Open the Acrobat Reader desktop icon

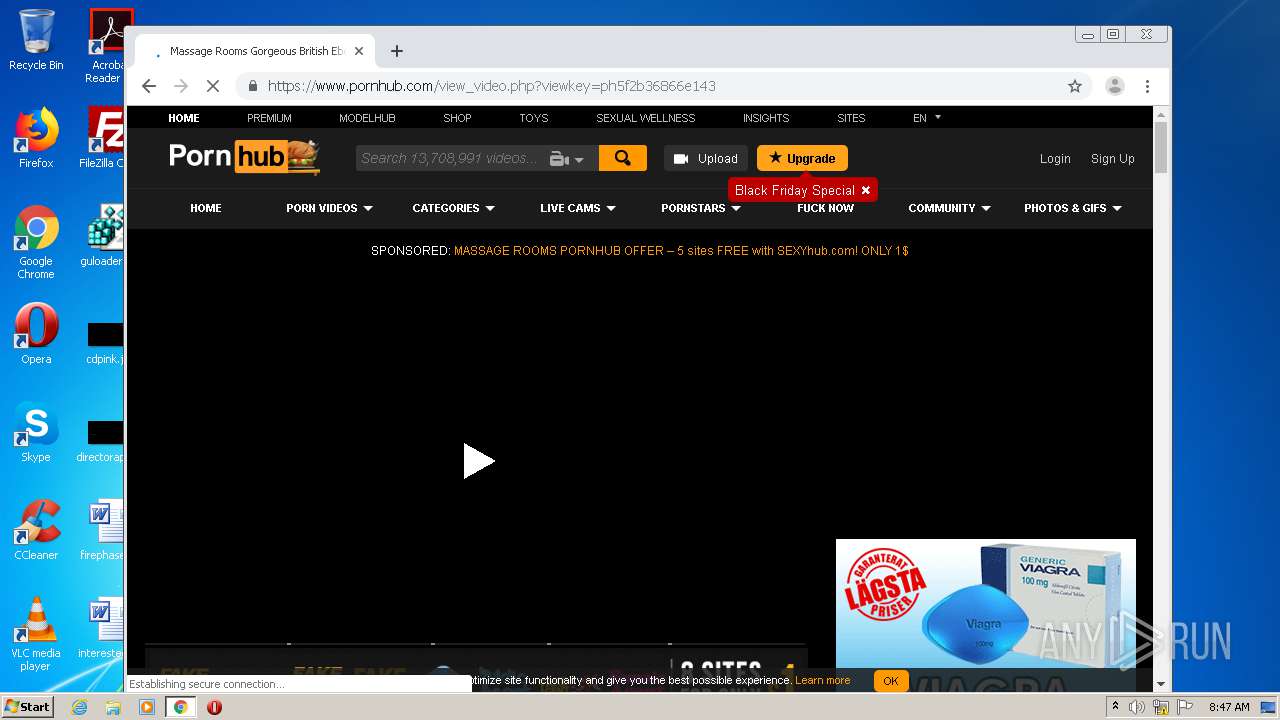[x=105, y=46]
